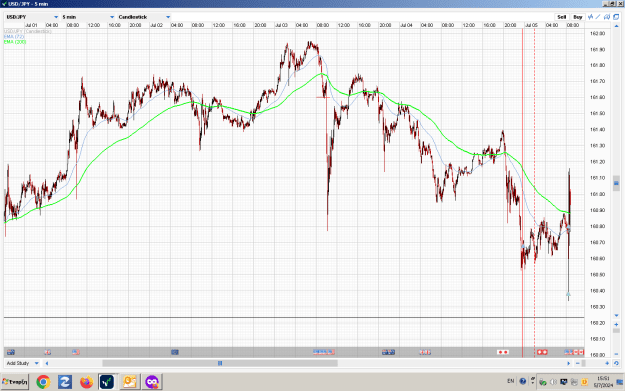Screen dimensions: 625x391
Task: Select the USD/JPY (Candlestick) legend label
Action: click(28, 31)
